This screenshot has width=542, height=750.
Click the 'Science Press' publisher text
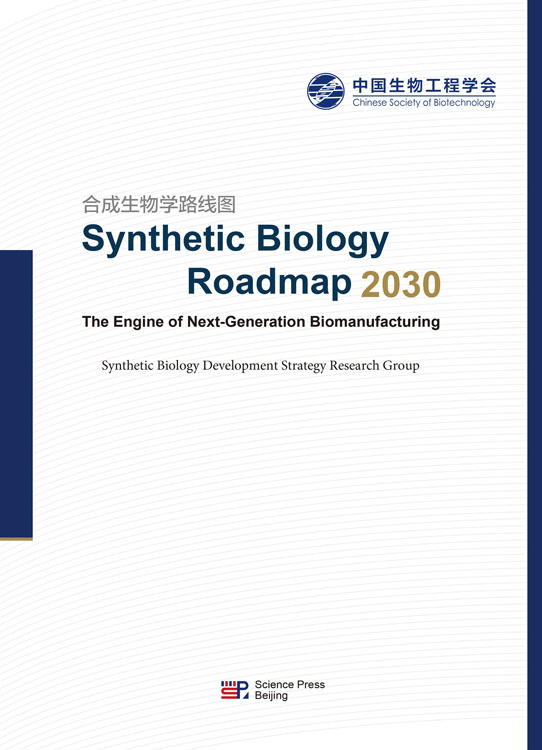(289, 684)
